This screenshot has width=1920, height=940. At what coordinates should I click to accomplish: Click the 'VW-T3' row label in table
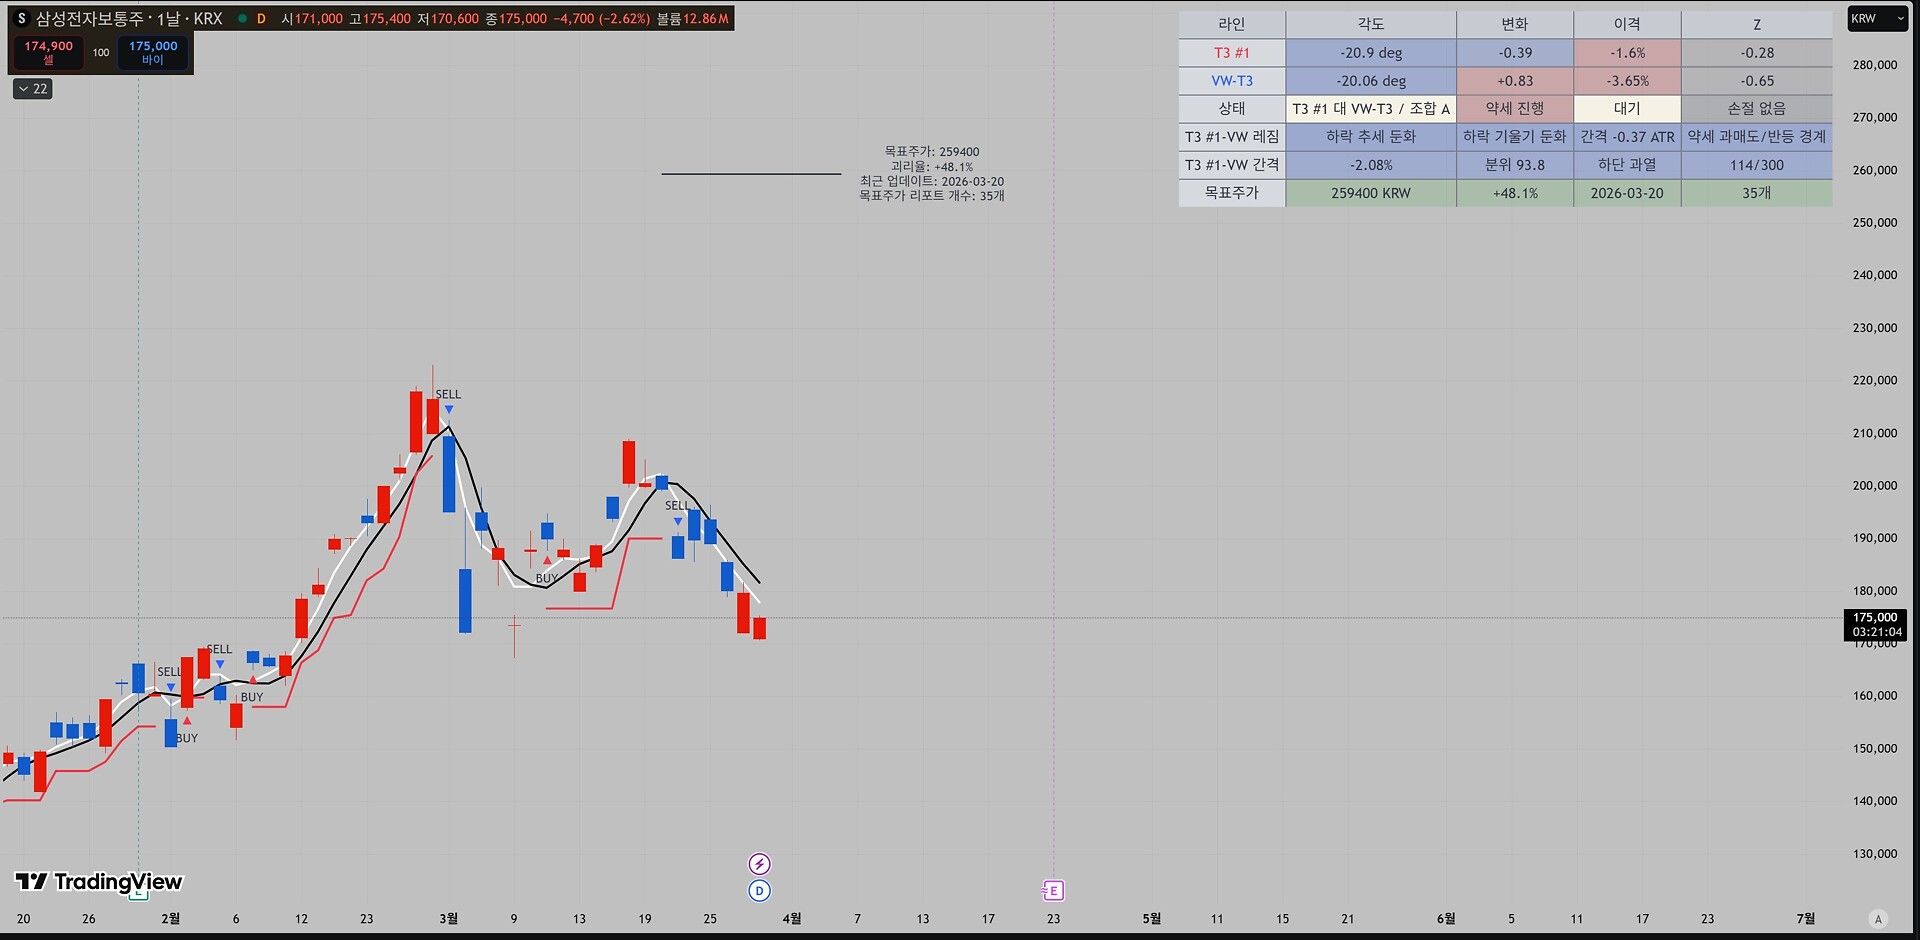coord(1232,81)
